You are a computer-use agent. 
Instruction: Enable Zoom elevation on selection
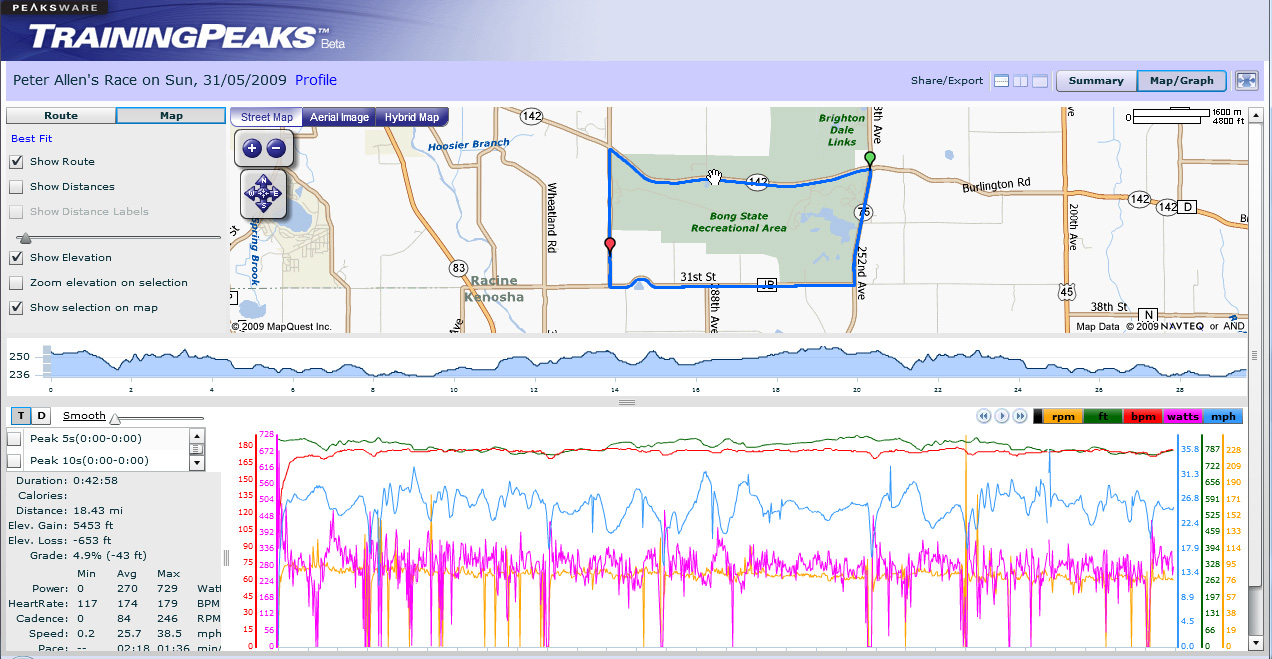pyautogui.click(x=16, y=282)
